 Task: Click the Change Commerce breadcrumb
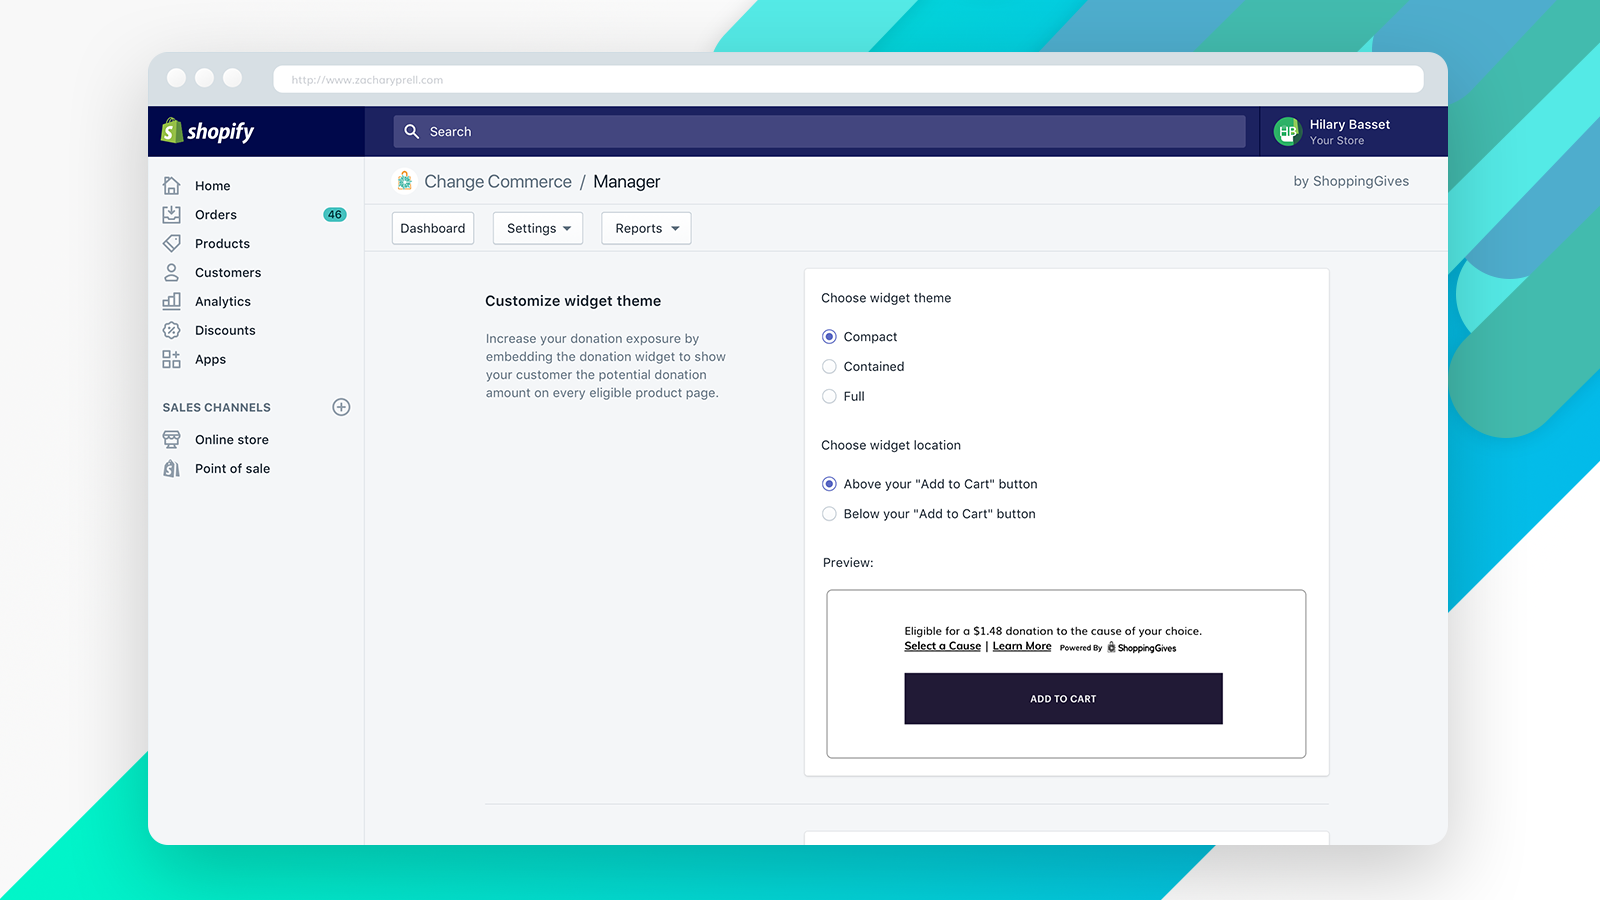point(498,181)
